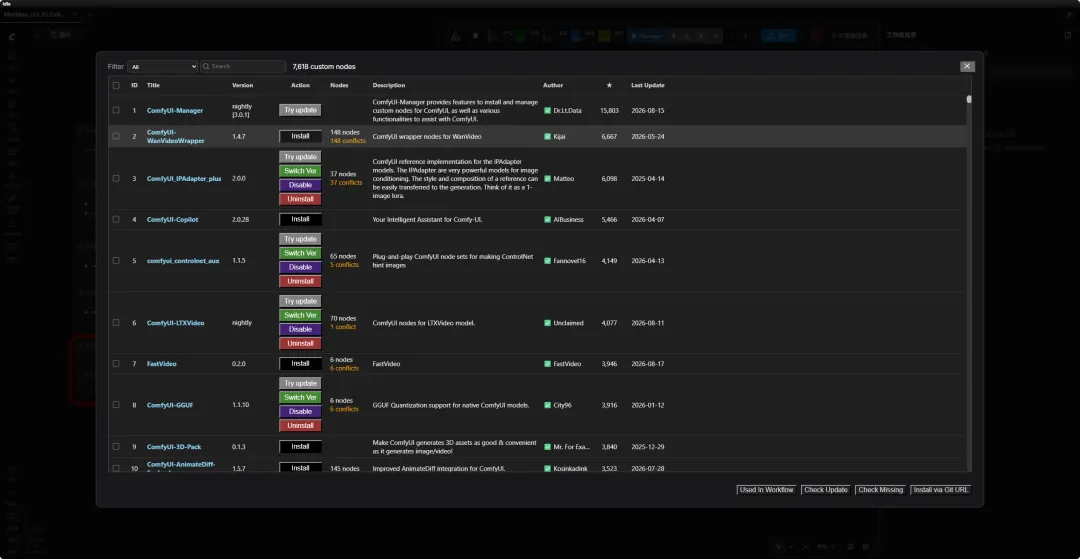
Task: Click the Check Update button
Action: 826,490
